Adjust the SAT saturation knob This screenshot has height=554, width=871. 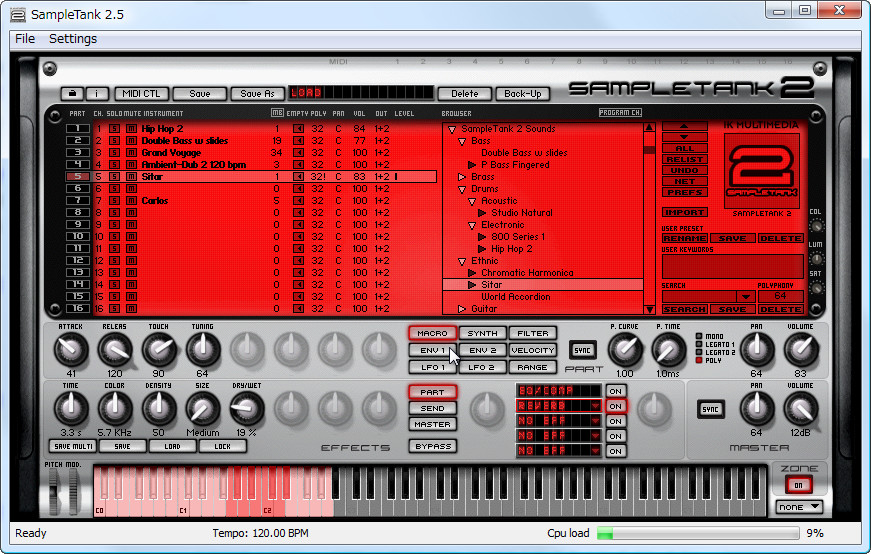tap(816, 288)
